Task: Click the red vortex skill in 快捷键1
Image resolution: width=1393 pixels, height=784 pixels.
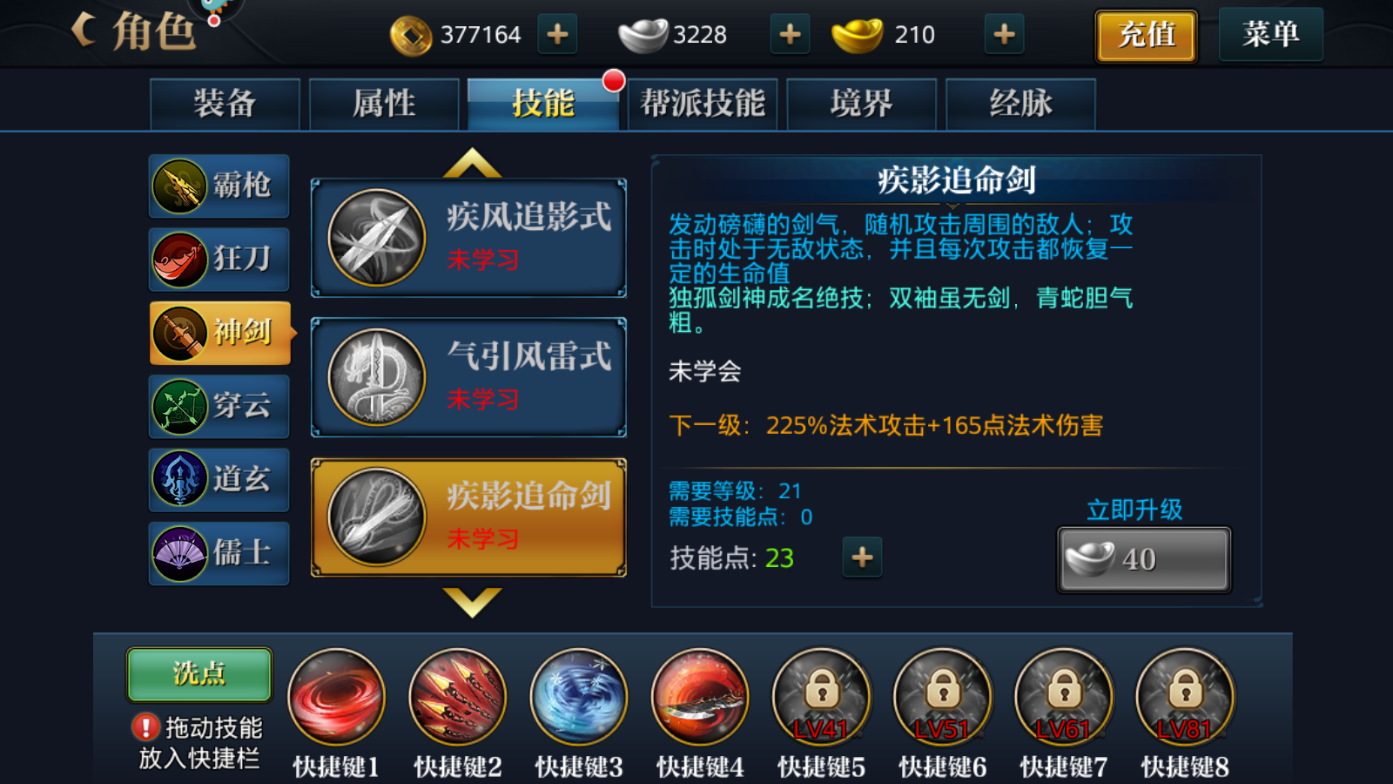Action: (336, 697)
